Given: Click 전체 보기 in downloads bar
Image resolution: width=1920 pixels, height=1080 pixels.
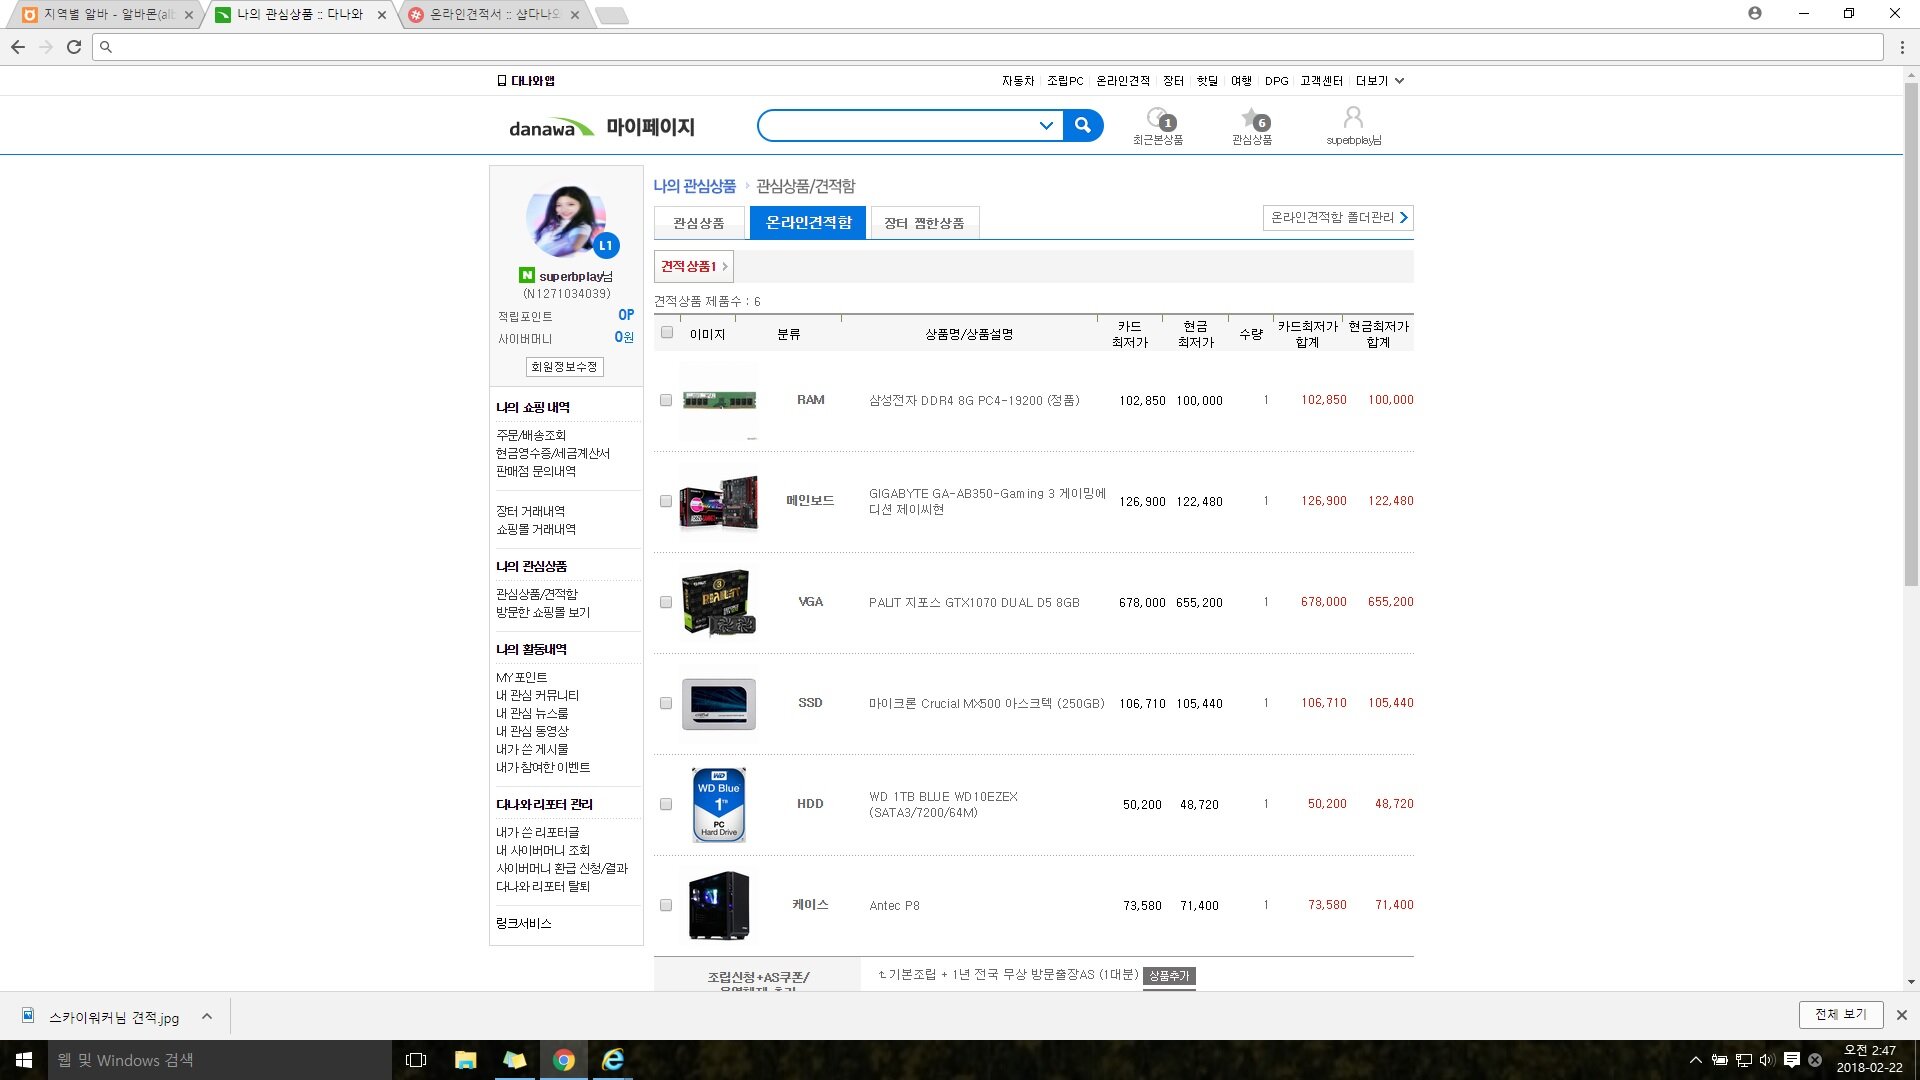Looking at the screenshot, I should [x=1841, y=1015].
